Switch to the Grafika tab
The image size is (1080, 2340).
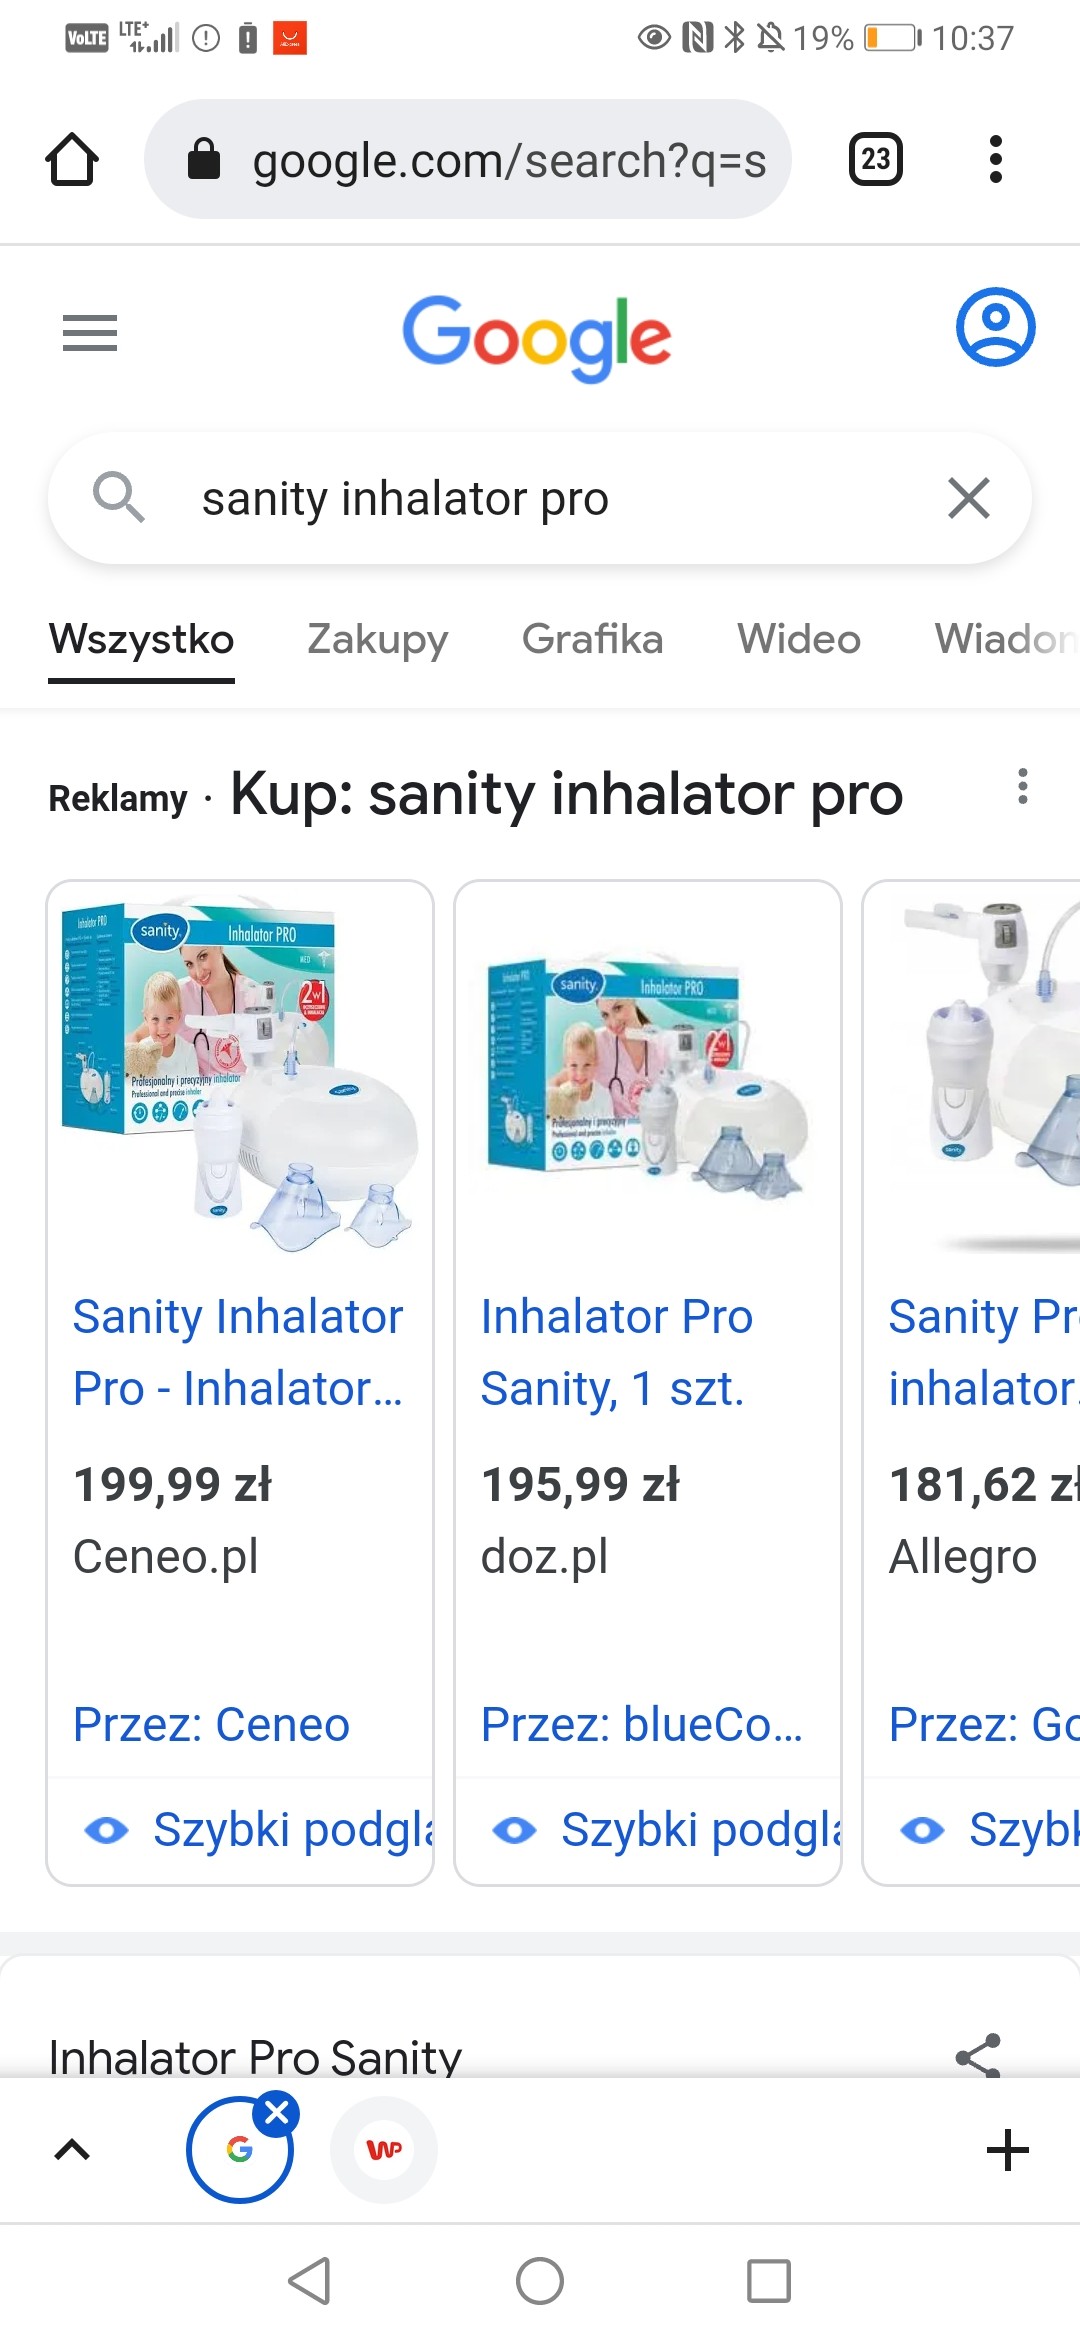point(592,639)
